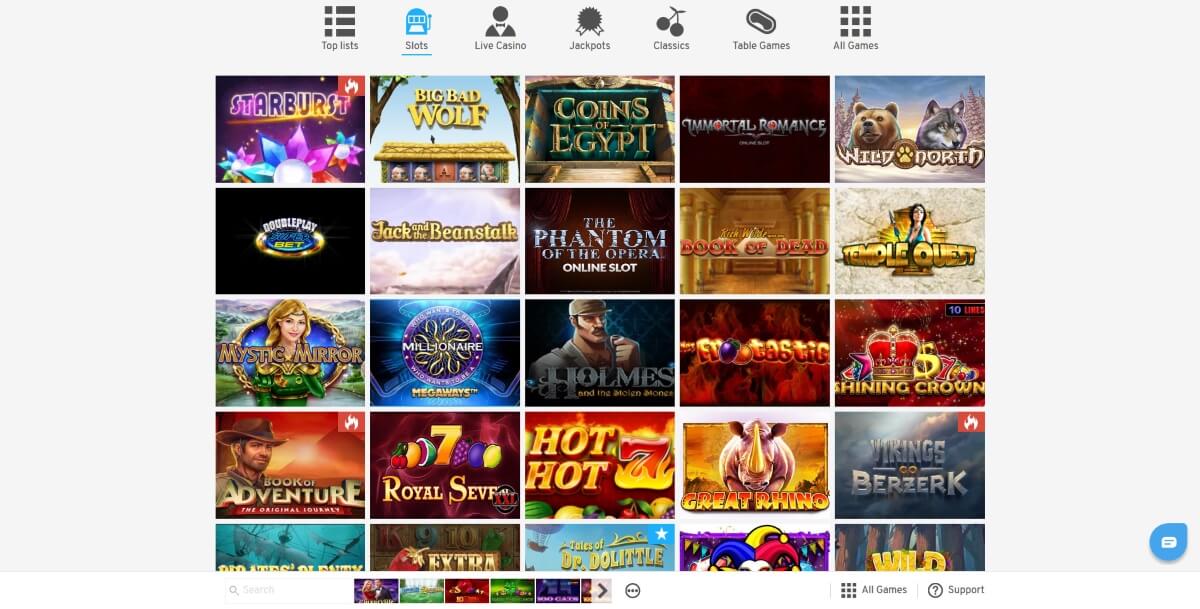Open the Table Games chip icon
The width and height of the screenshot is (1200, 609).
[761, 21]
